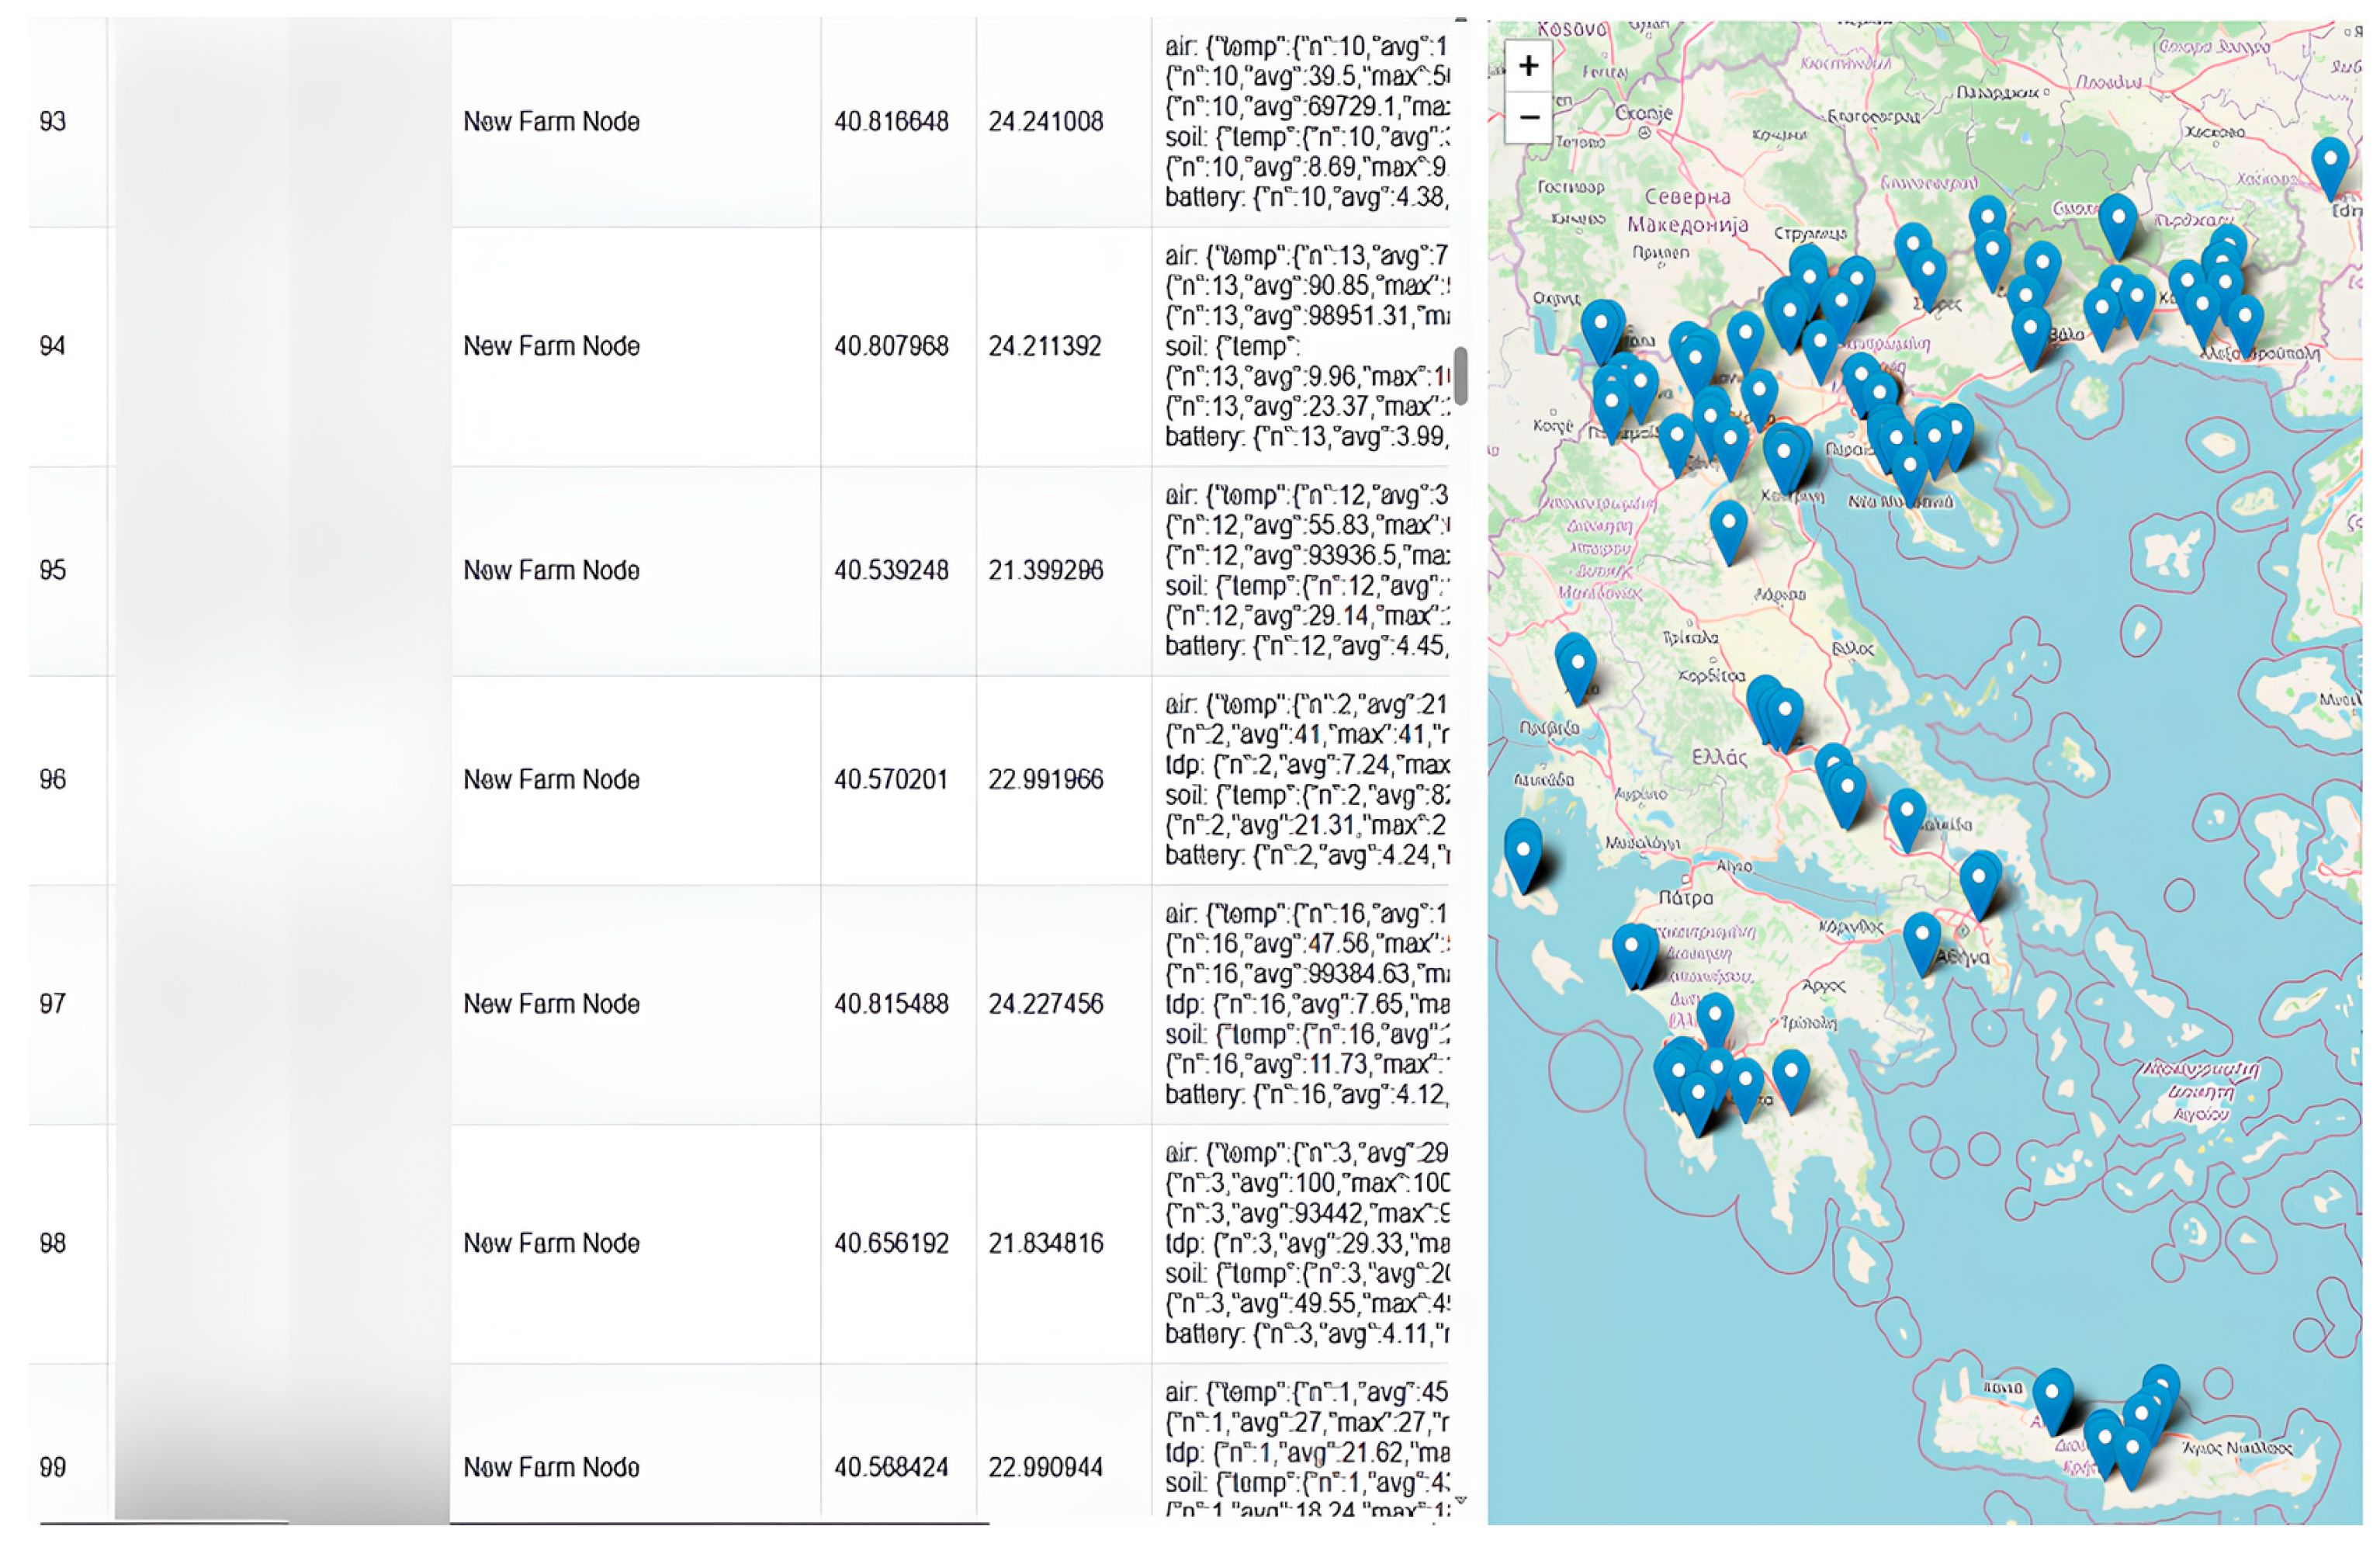Viewport: 2380px width, 1547px height.
Task: Click the easternmost marker in the Peloponnese cluster
Action: coord(1790,1077)
